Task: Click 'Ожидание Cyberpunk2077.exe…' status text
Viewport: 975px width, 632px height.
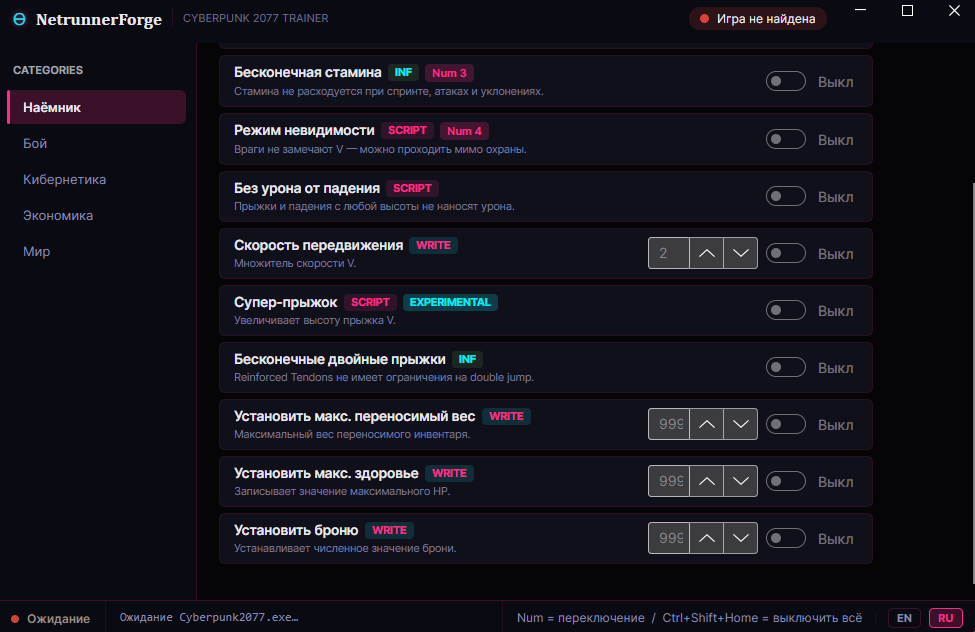Action: (x=209, y=617)
